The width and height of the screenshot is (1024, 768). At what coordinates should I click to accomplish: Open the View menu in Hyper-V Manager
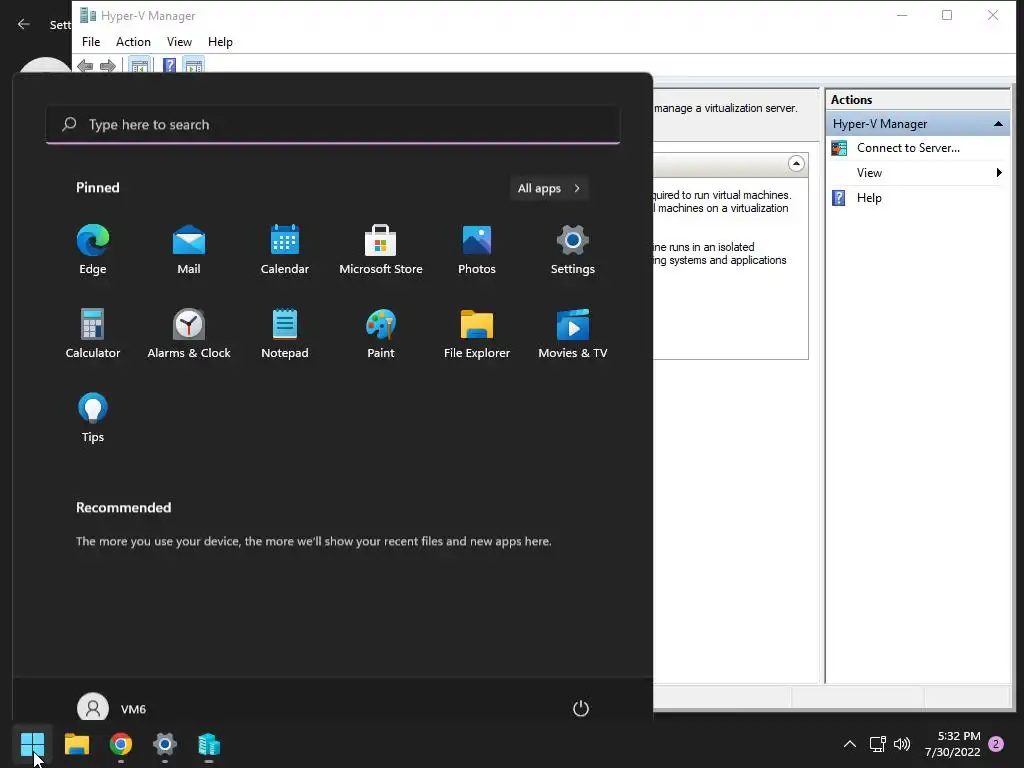pyautogui.click(x=179, y=42)
